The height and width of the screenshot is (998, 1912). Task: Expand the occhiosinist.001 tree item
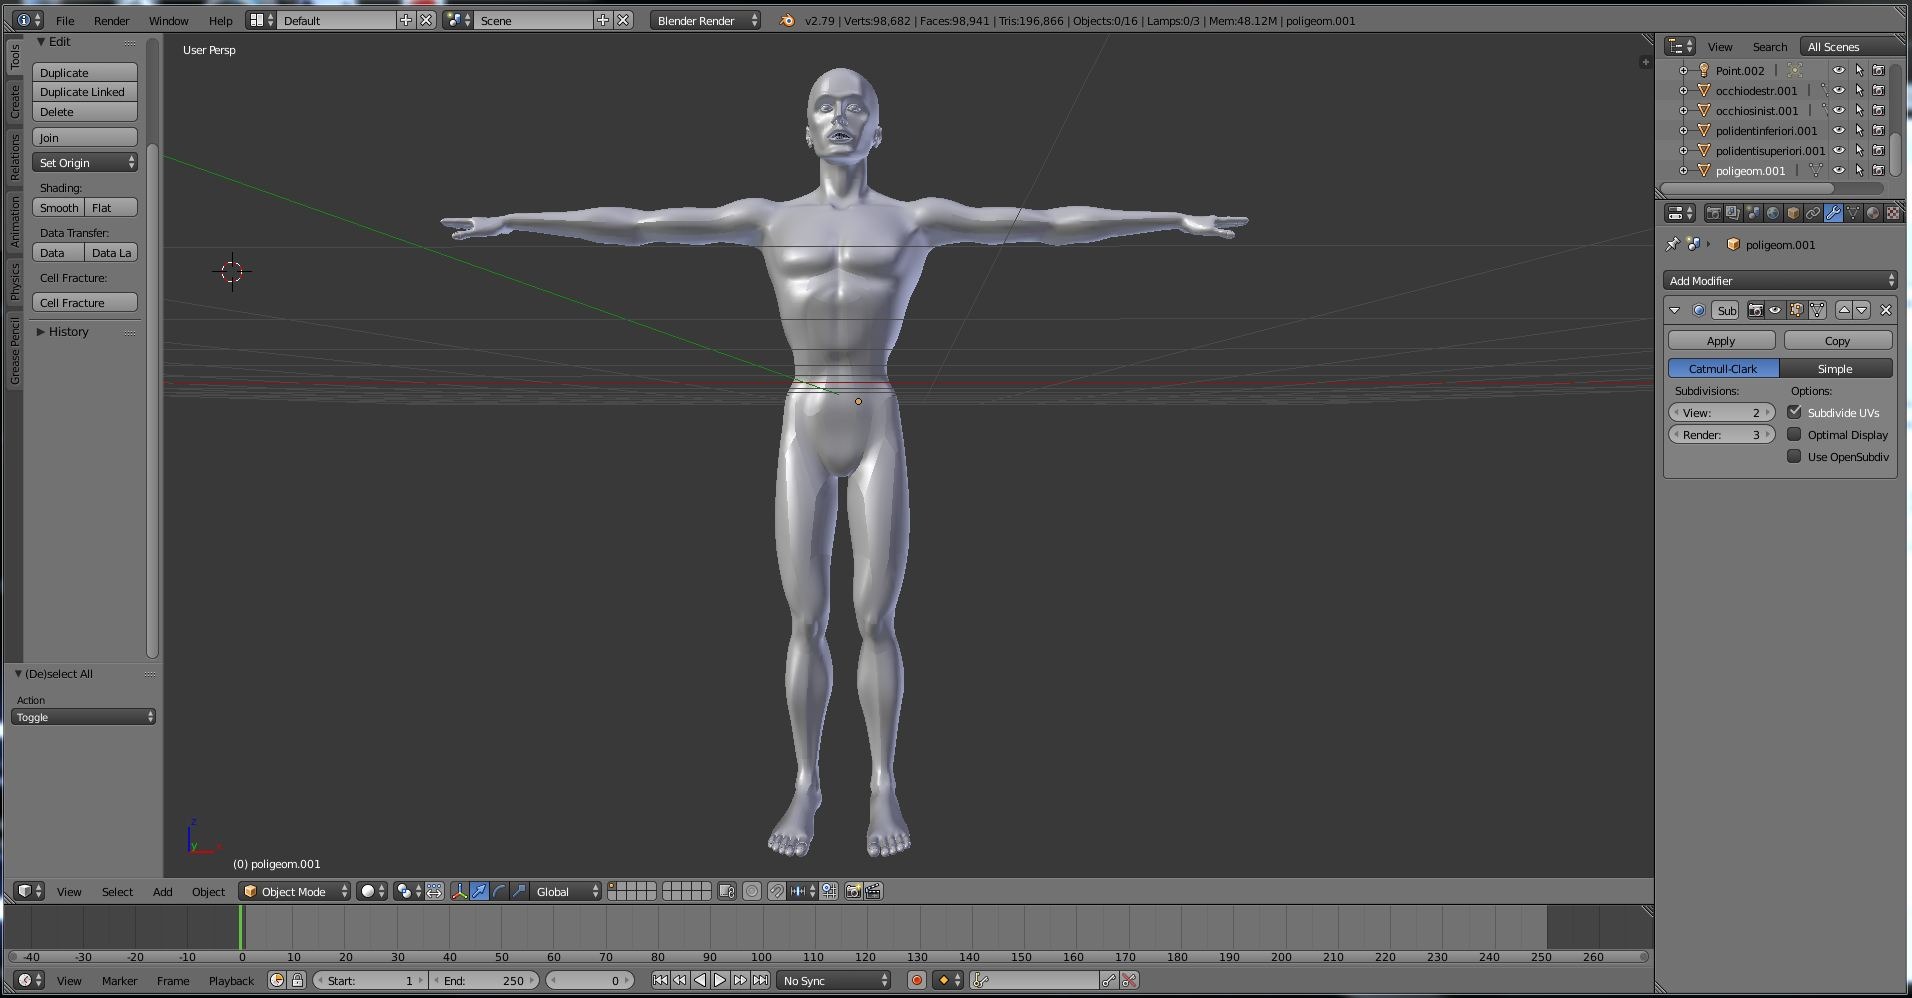pos(1683,110)
